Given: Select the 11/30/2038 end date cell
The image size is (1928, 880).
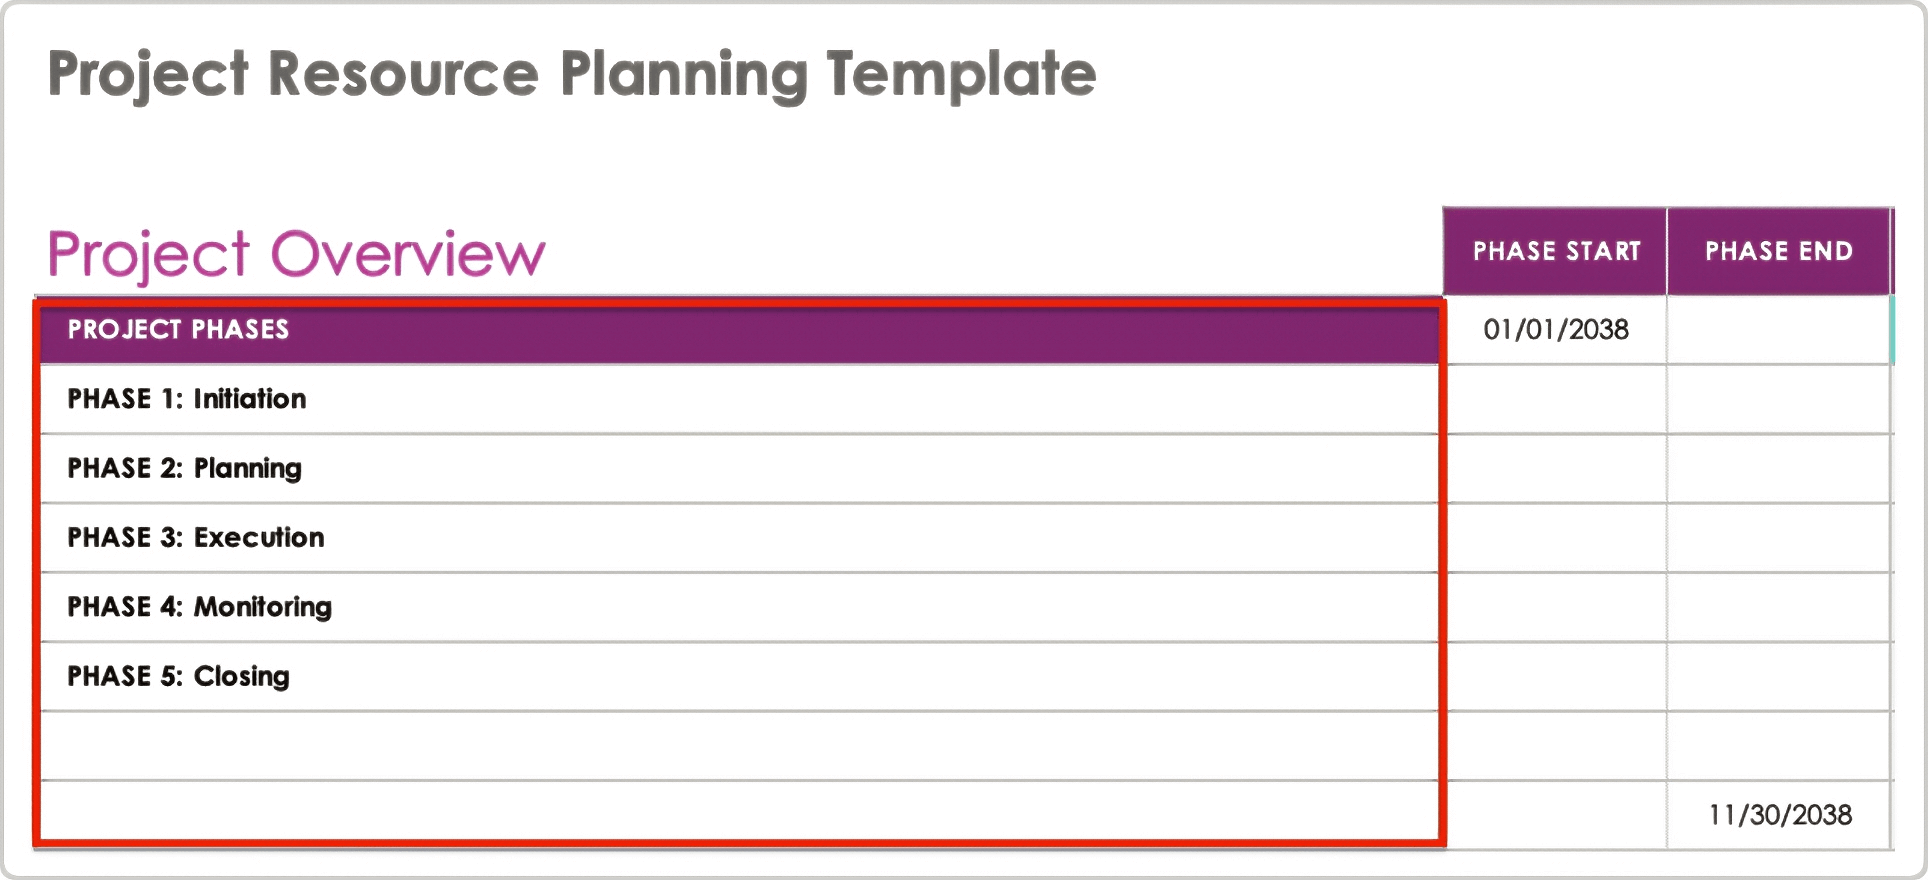Looking at the screenshot, I should tap(1778, 815).
